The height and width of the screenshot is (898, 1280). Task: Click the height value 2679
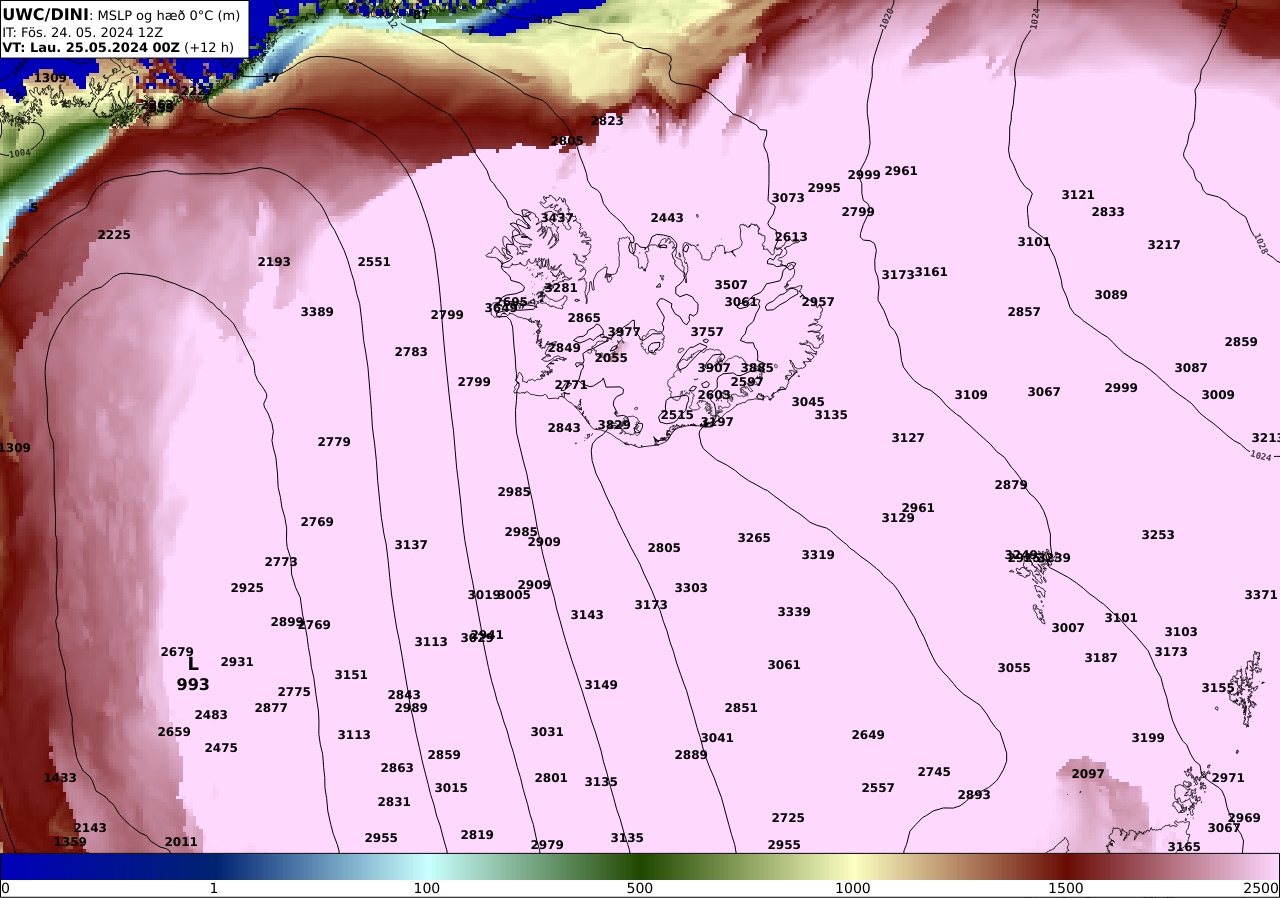[177, 652]
